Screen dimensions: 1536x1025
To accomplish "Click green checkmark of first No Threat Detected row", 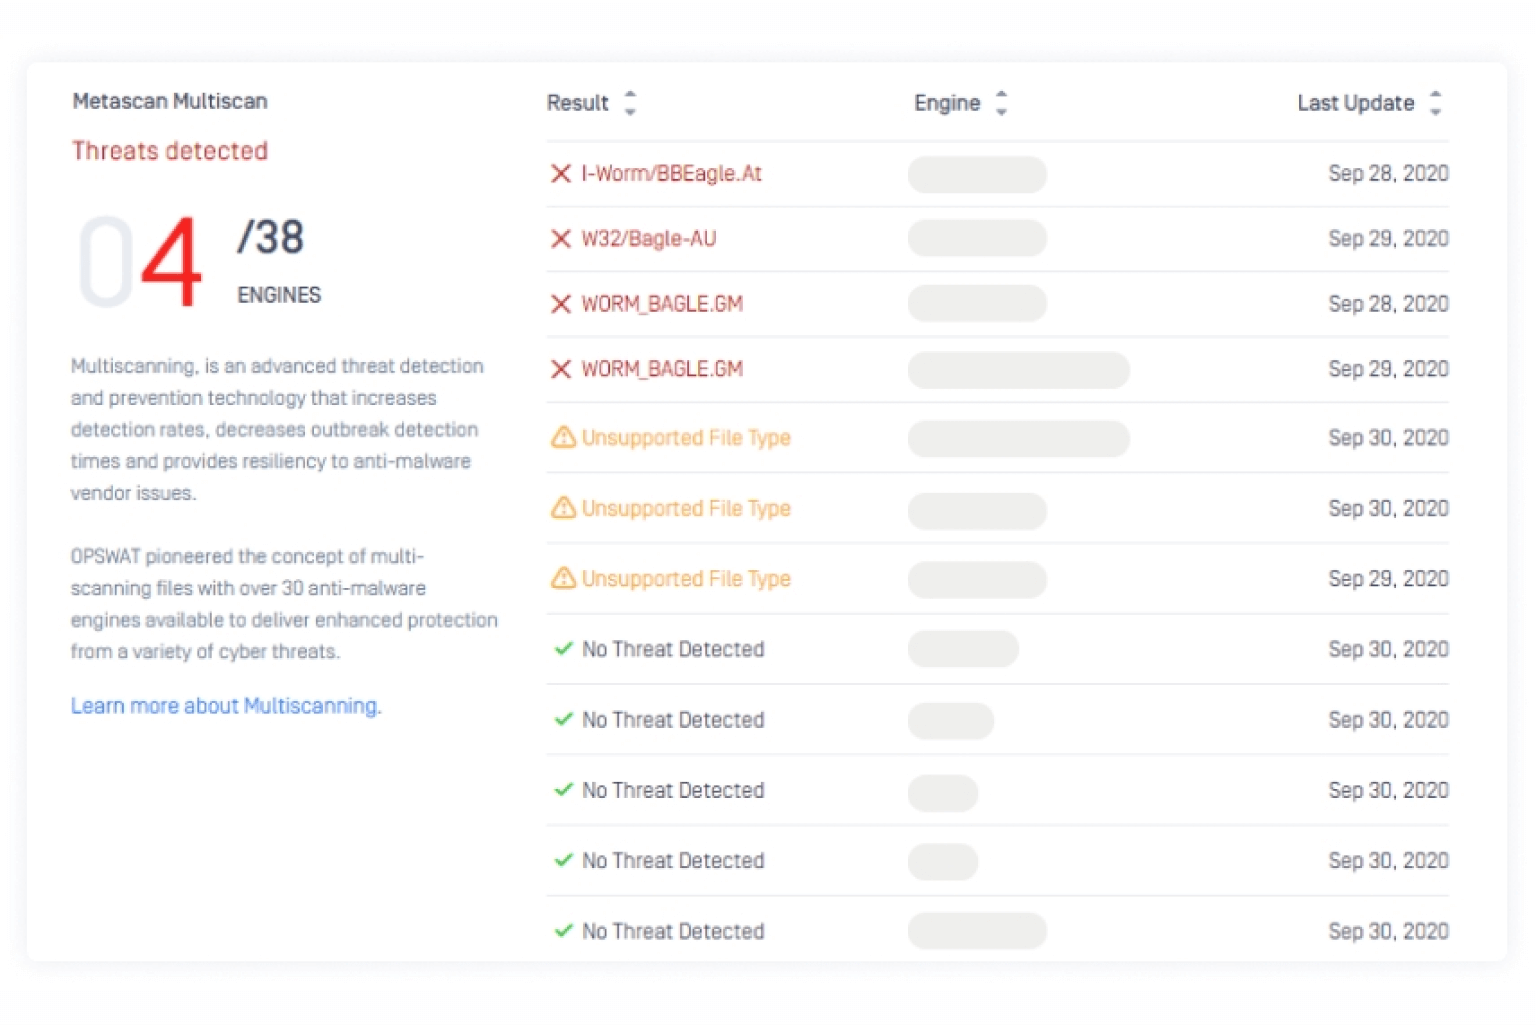I will click(564, 649).
